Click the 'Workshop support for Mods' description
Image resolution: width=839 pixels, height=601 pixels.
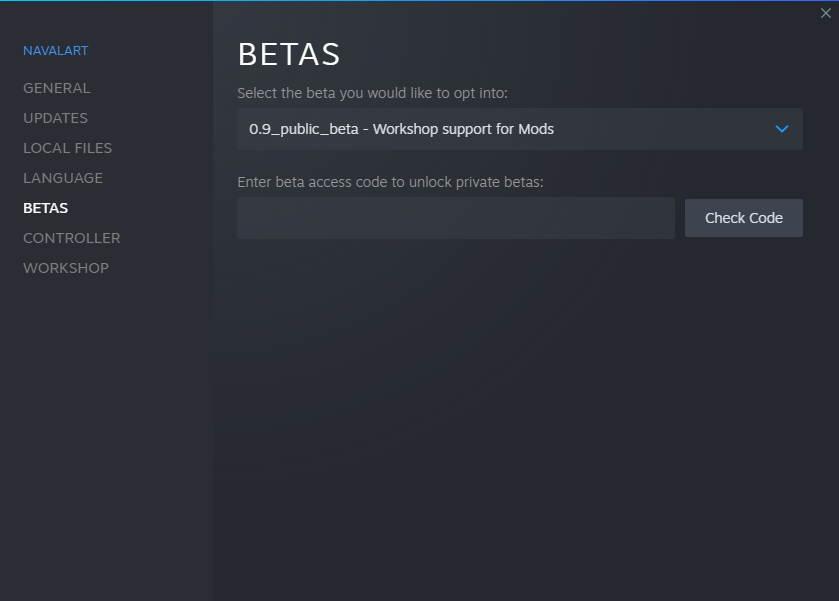click(x=463, y=129)
